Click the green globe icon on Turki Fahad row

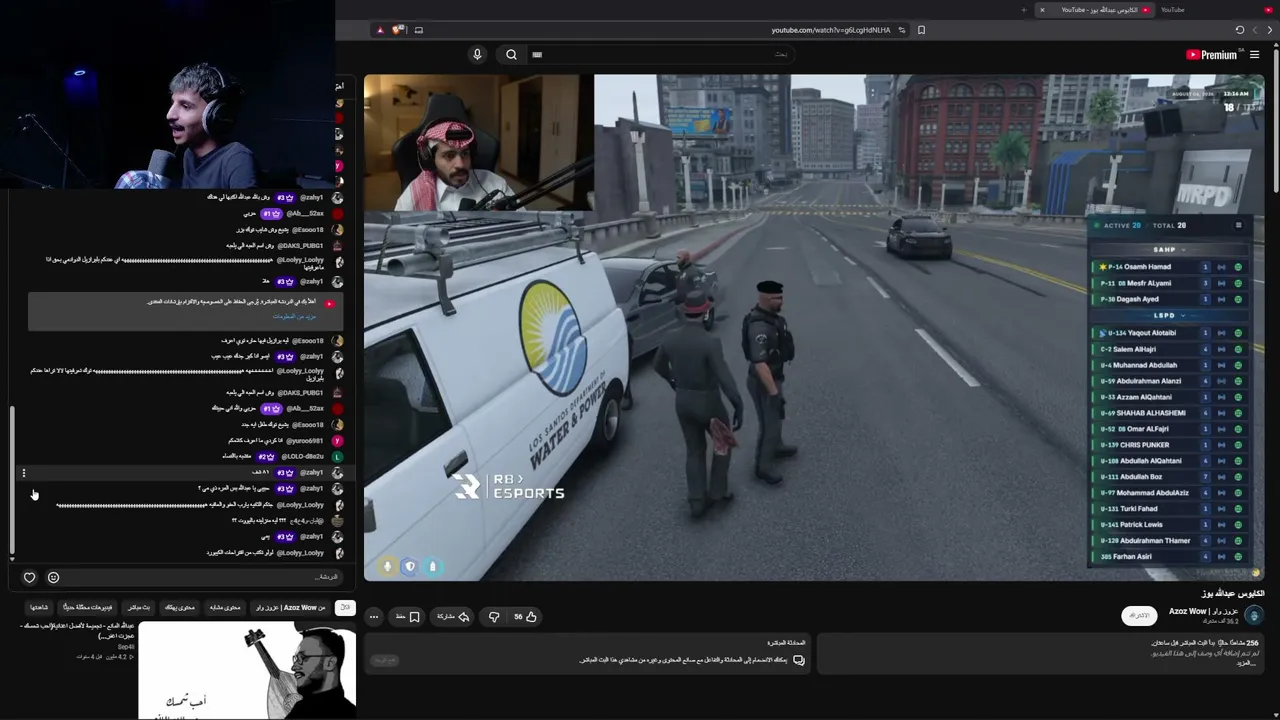(x=1238, y=509)
